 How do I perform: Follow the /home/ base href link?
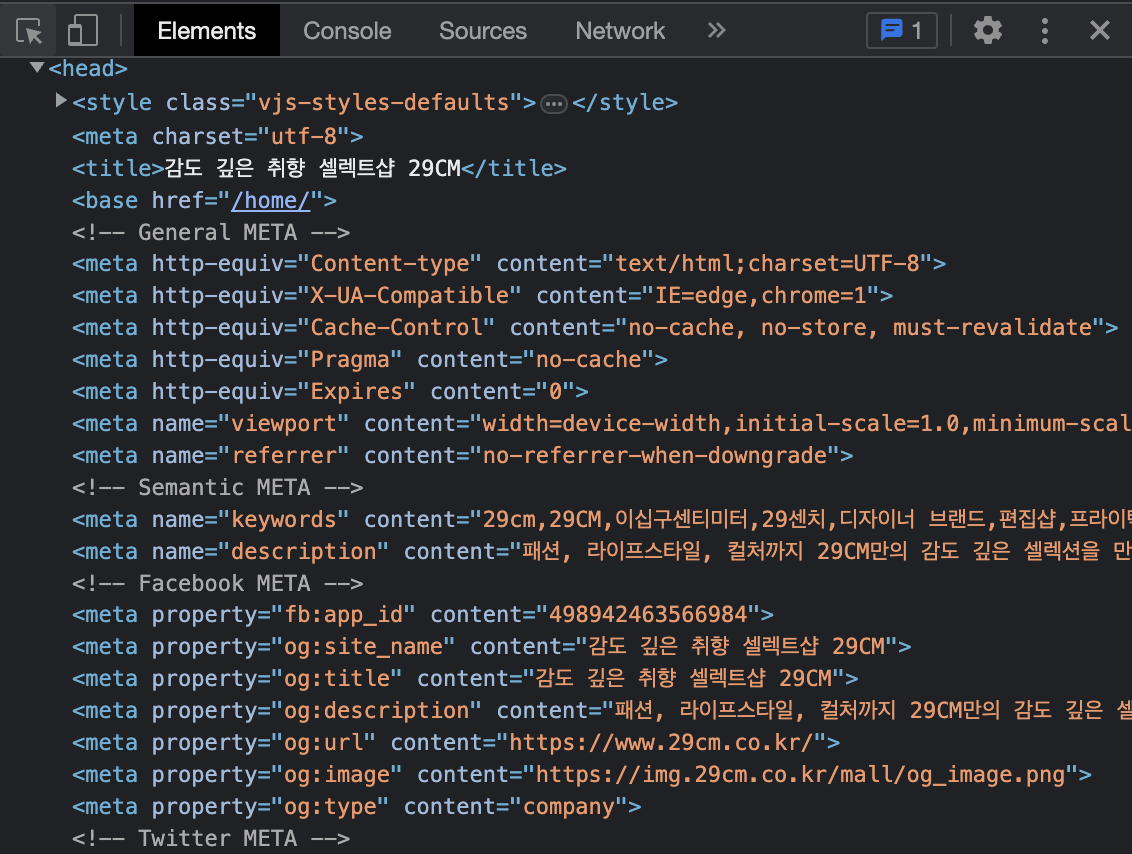[271, 200]
